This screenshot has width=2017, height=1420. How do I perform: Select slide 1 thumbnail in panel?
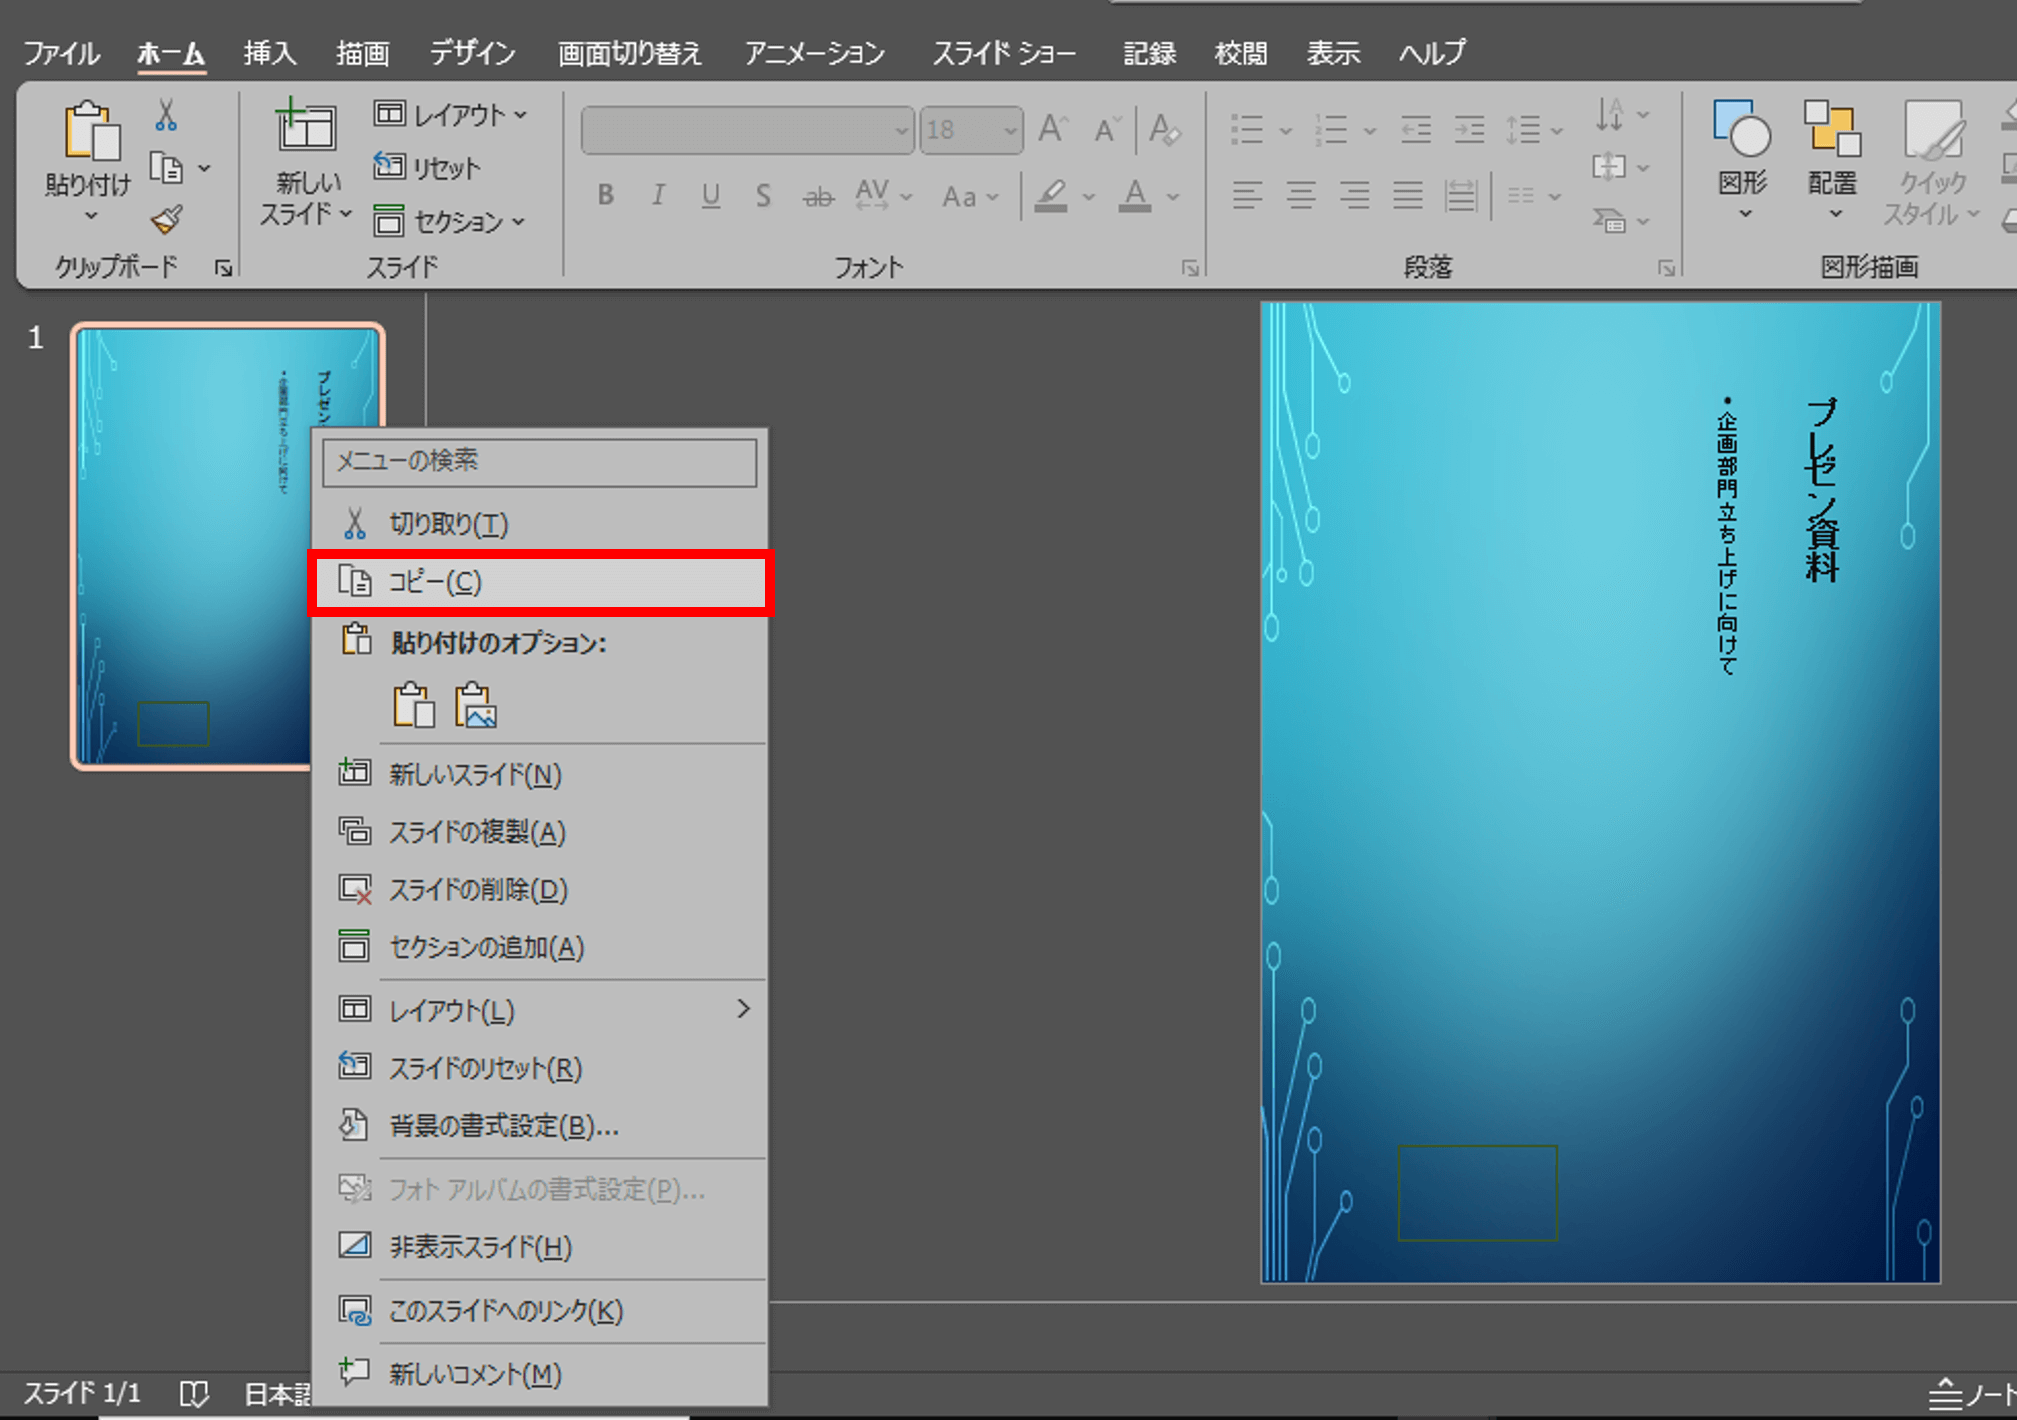228,546
